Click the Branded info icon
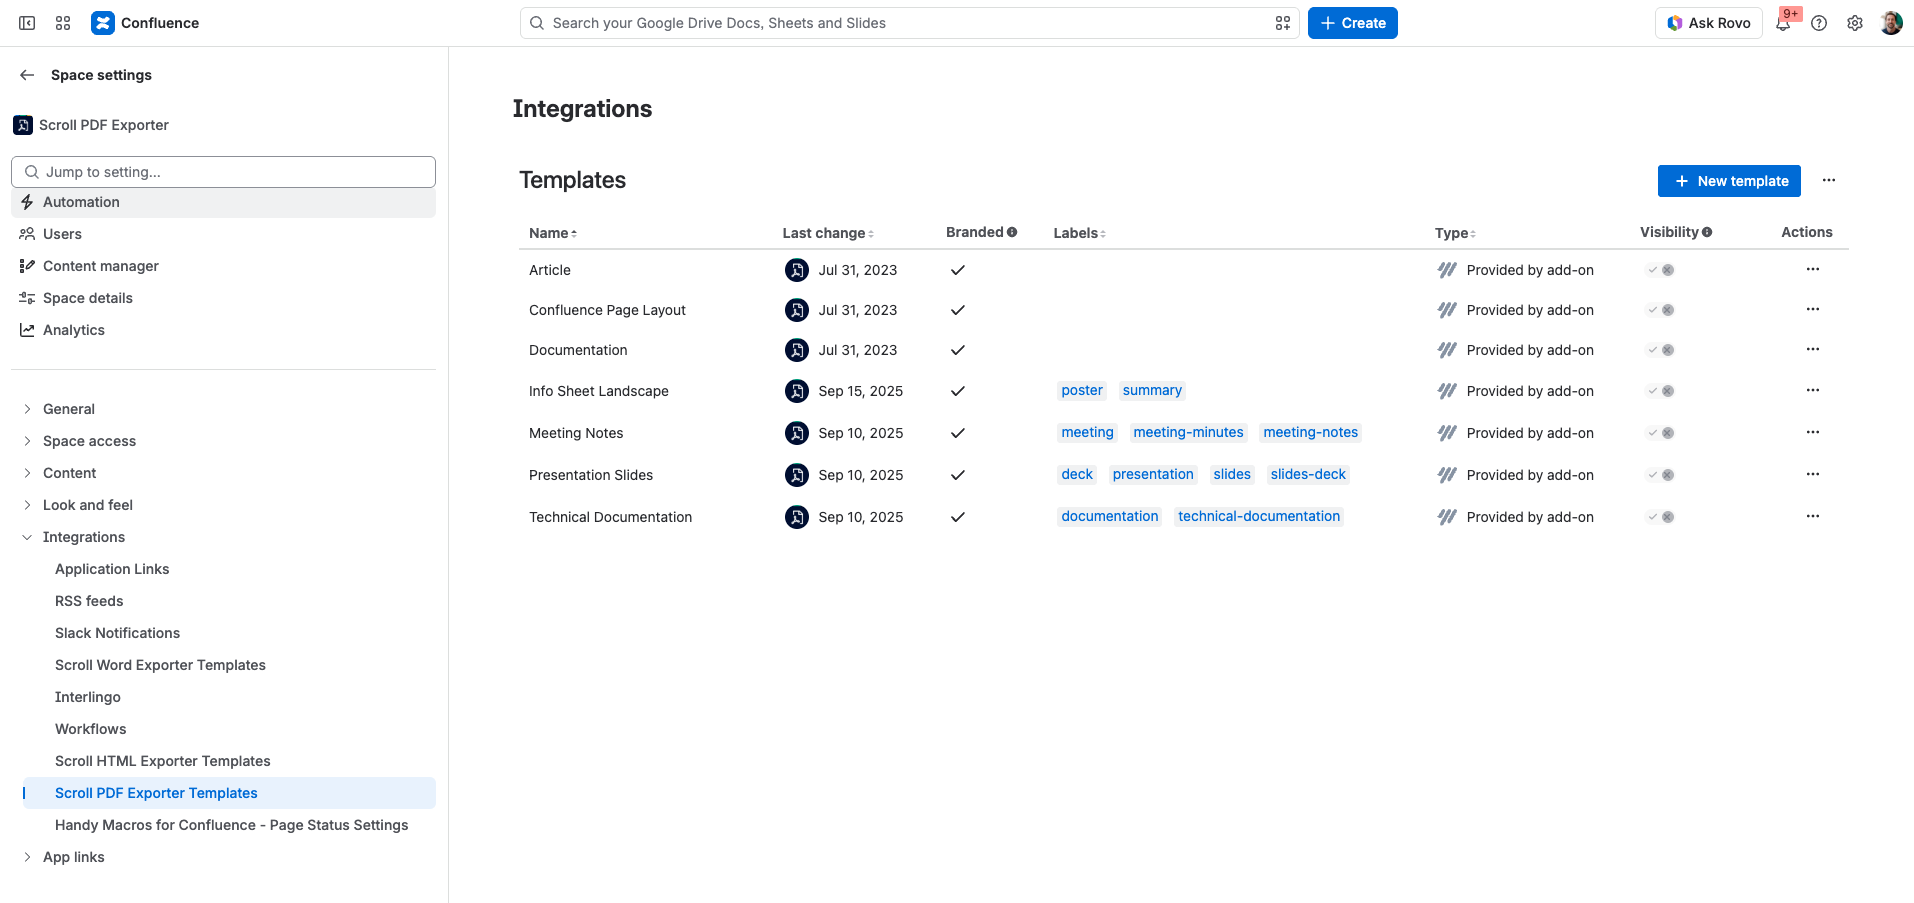1914x903 pixels. pyautogui.click(x=1012, y=232)
